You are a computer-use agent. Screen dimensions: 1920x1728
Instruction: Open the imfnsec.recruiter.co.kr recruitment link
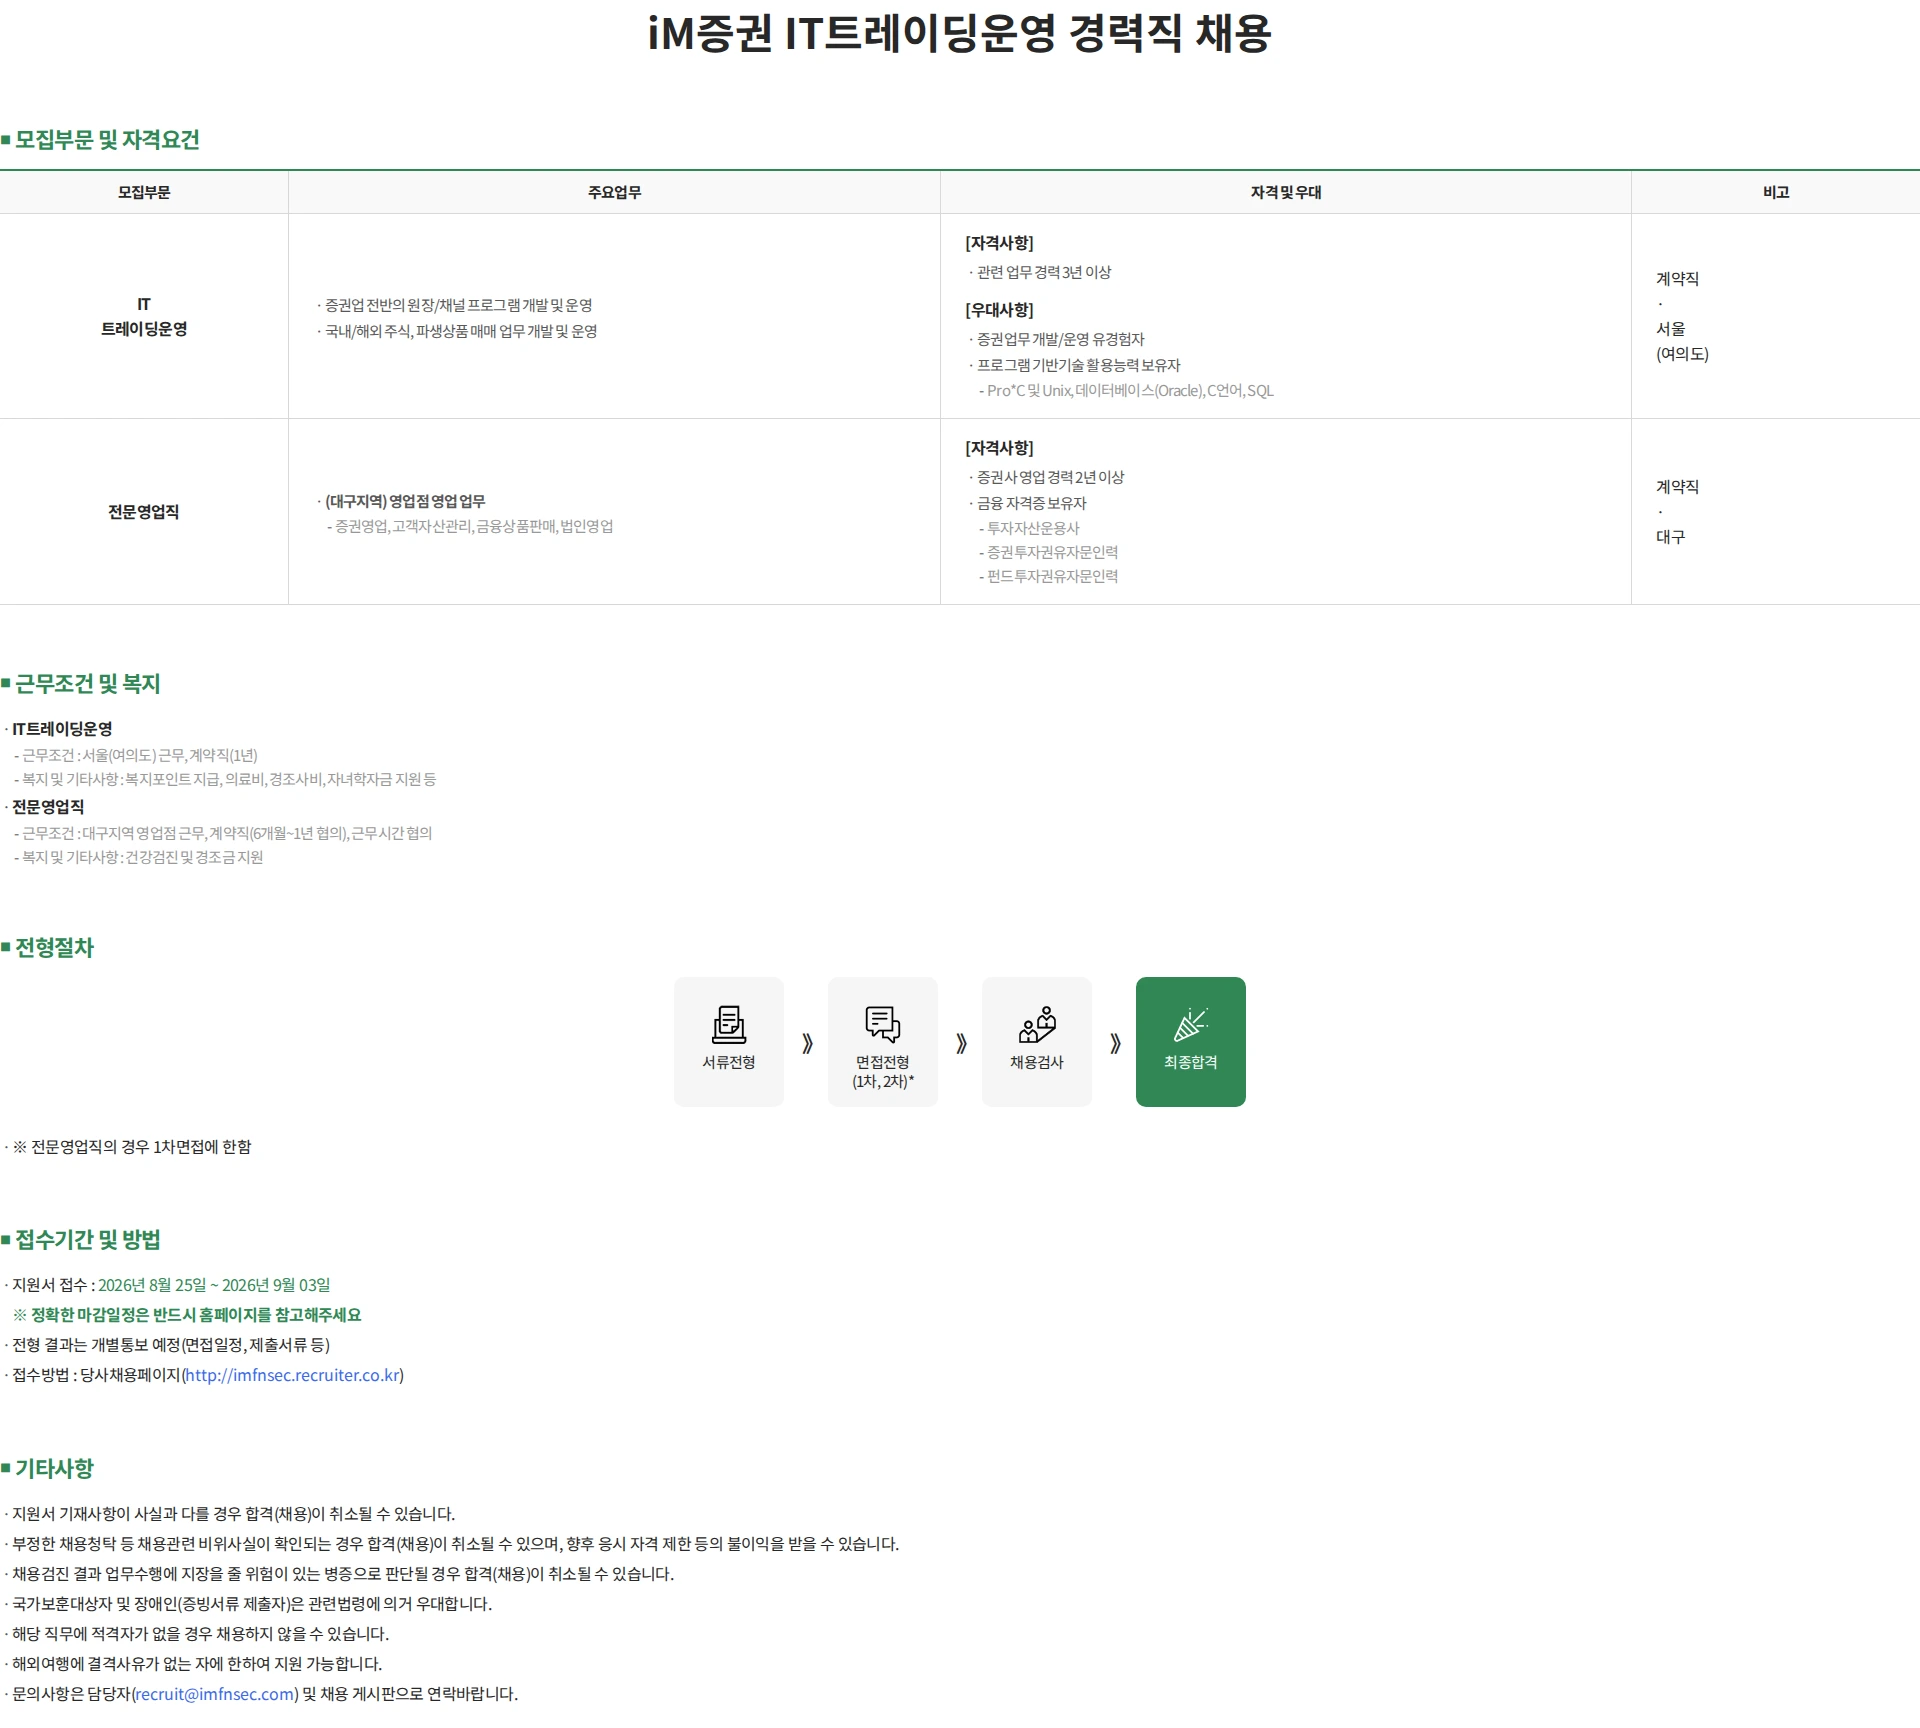click(293, 1375)
